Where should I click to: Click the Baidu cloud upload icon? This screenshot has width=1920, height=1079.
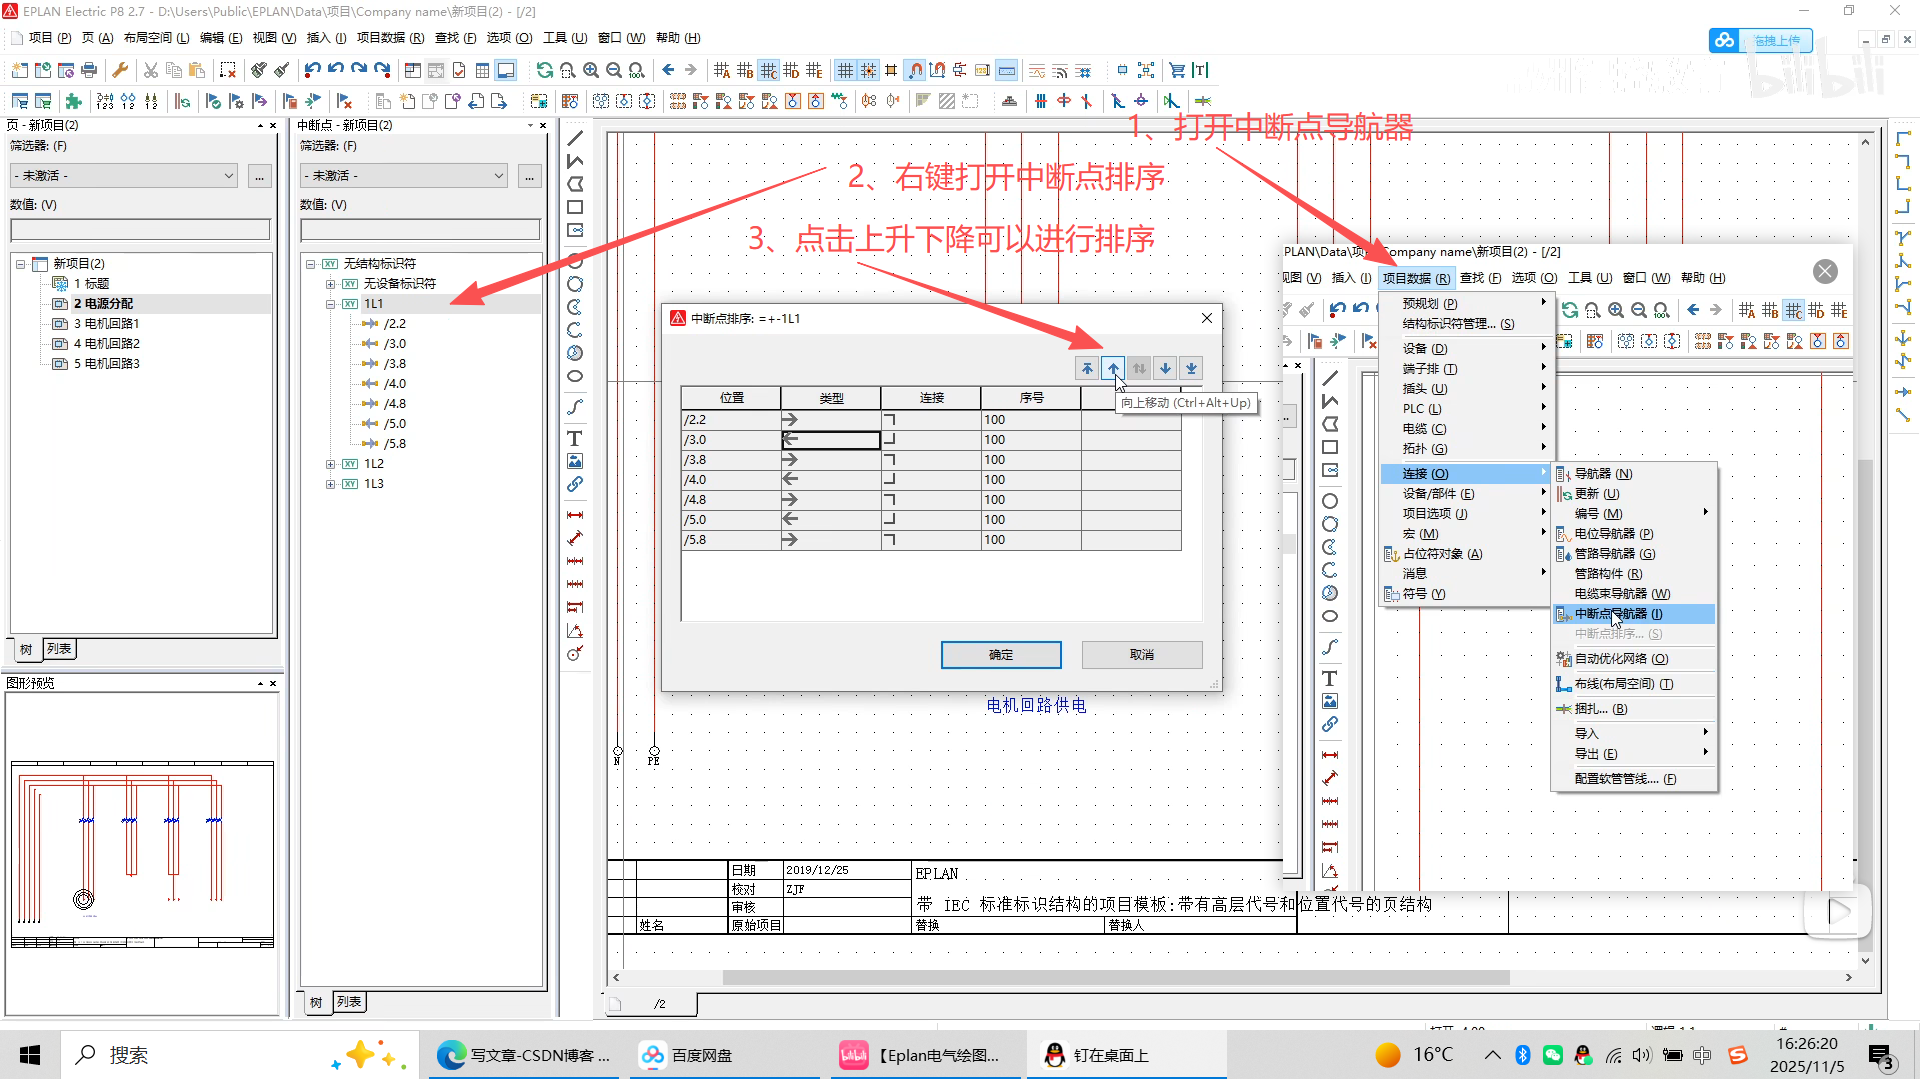point(1724,40)
